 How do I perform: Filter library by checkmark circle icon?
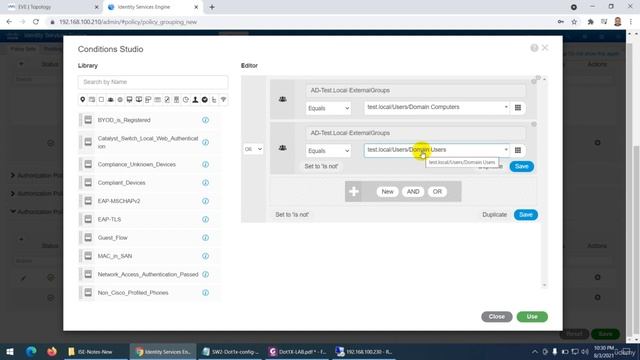tap(204, 100)
